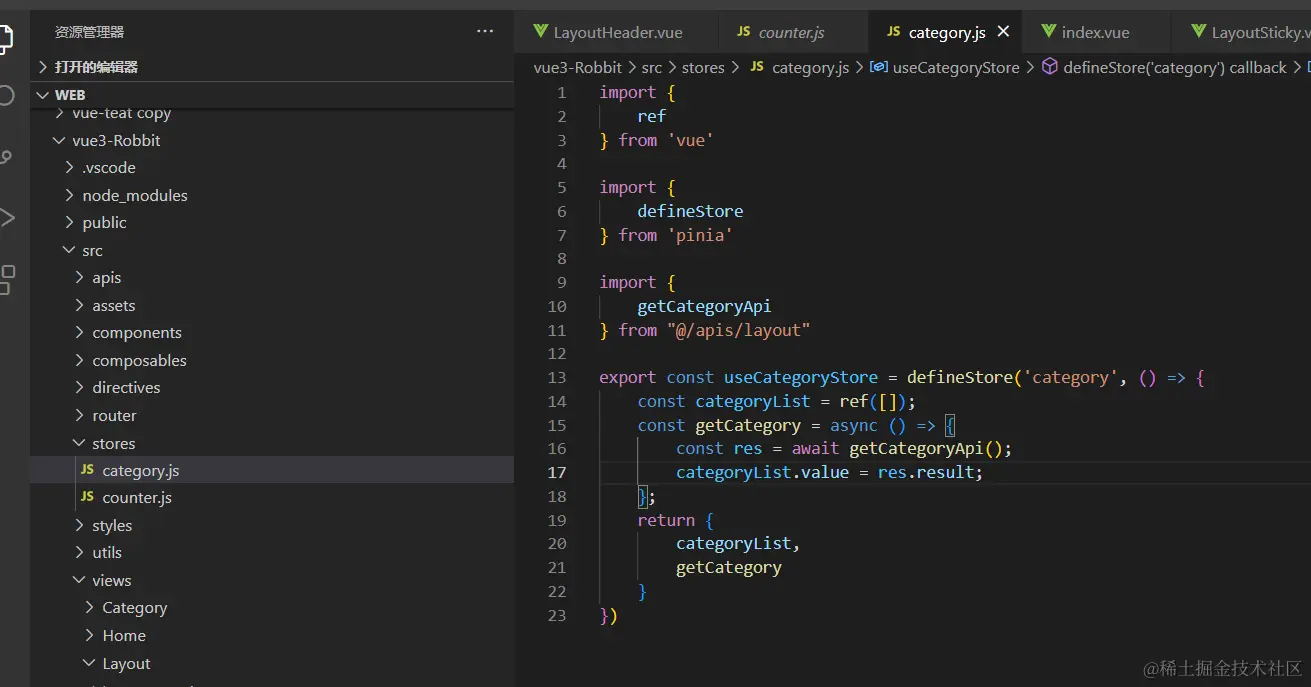This screenshot has height=687, width=1311.
Task: Collapse the WEB workspace root section
Action: [x=69, y=95]
